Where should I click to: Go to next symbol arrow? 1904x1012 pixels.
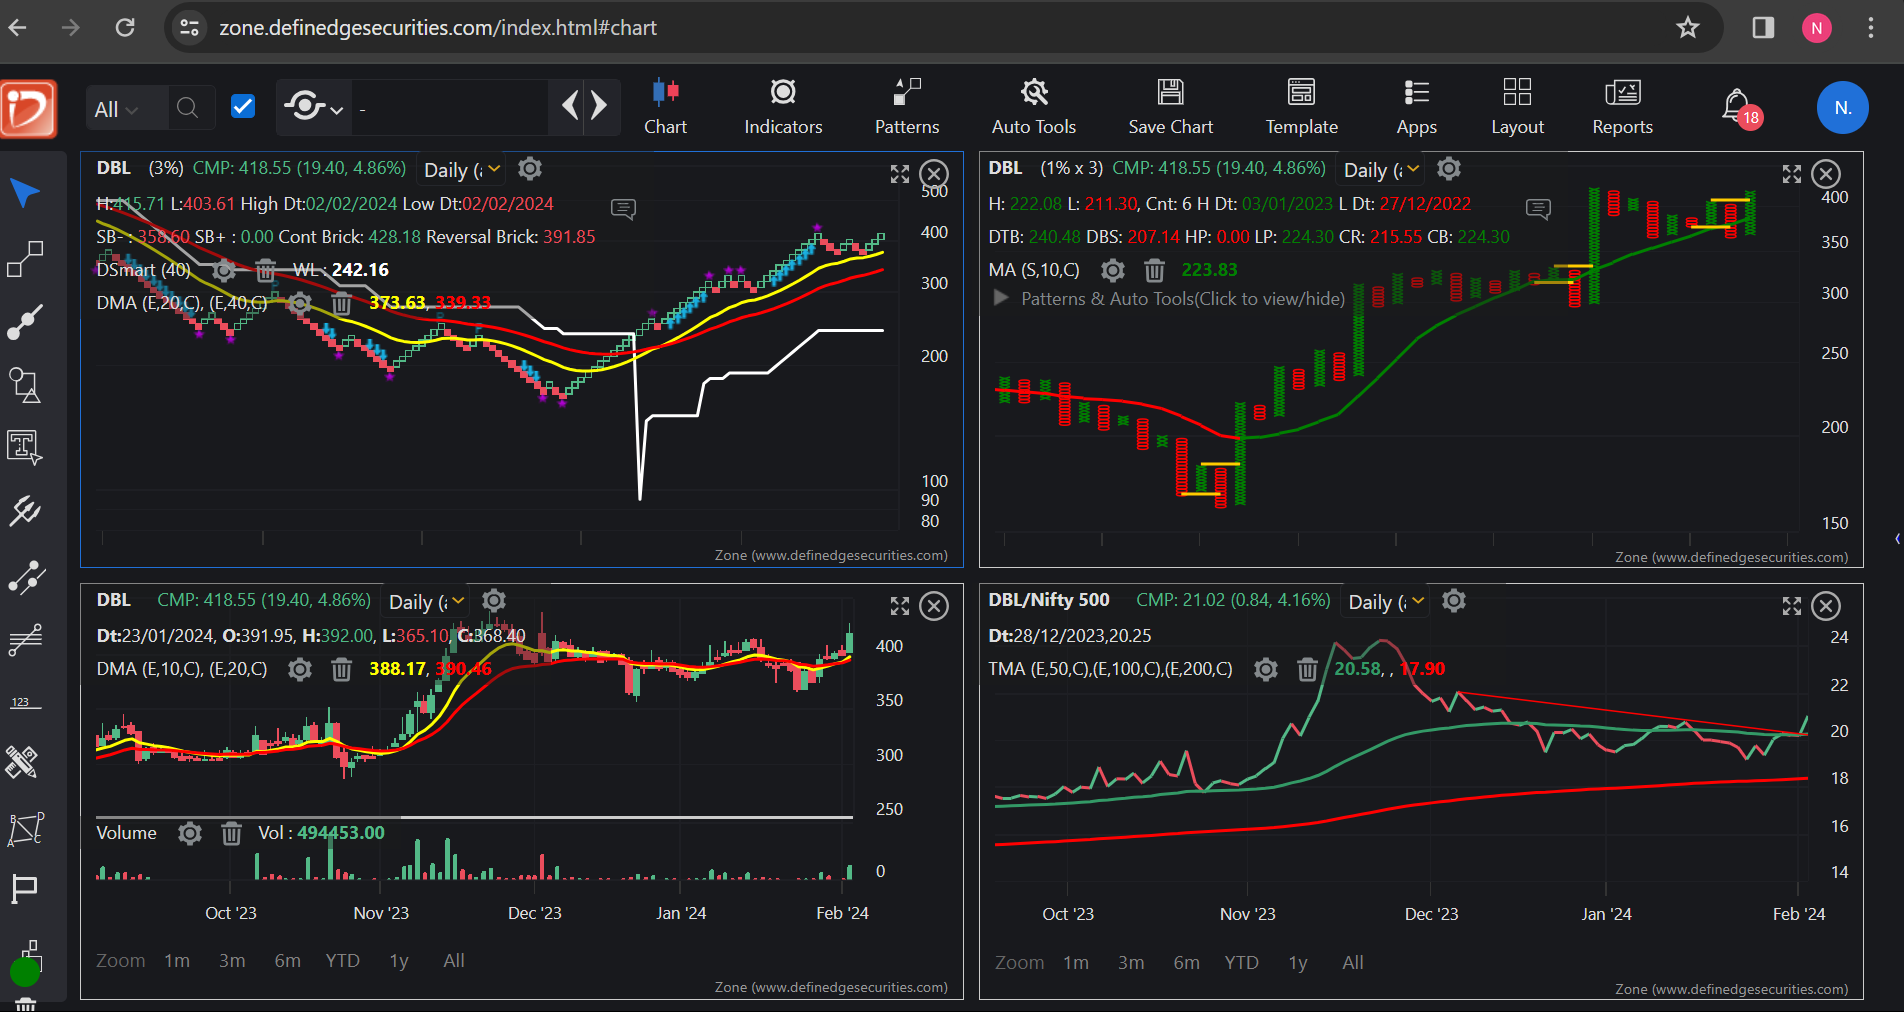(599, 105)
